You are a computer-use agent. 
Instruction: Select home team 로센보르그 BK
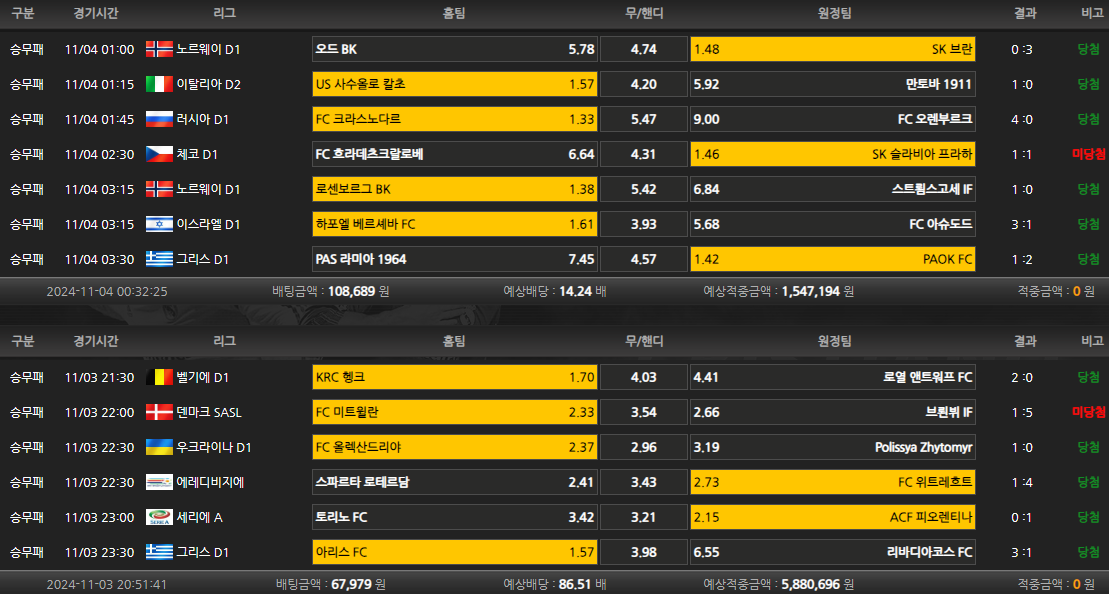coord(455,189)
